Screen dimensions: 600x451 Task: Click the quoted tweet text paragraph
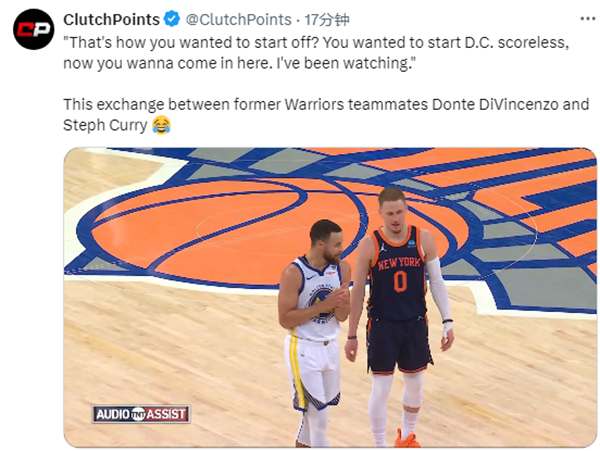316,52
